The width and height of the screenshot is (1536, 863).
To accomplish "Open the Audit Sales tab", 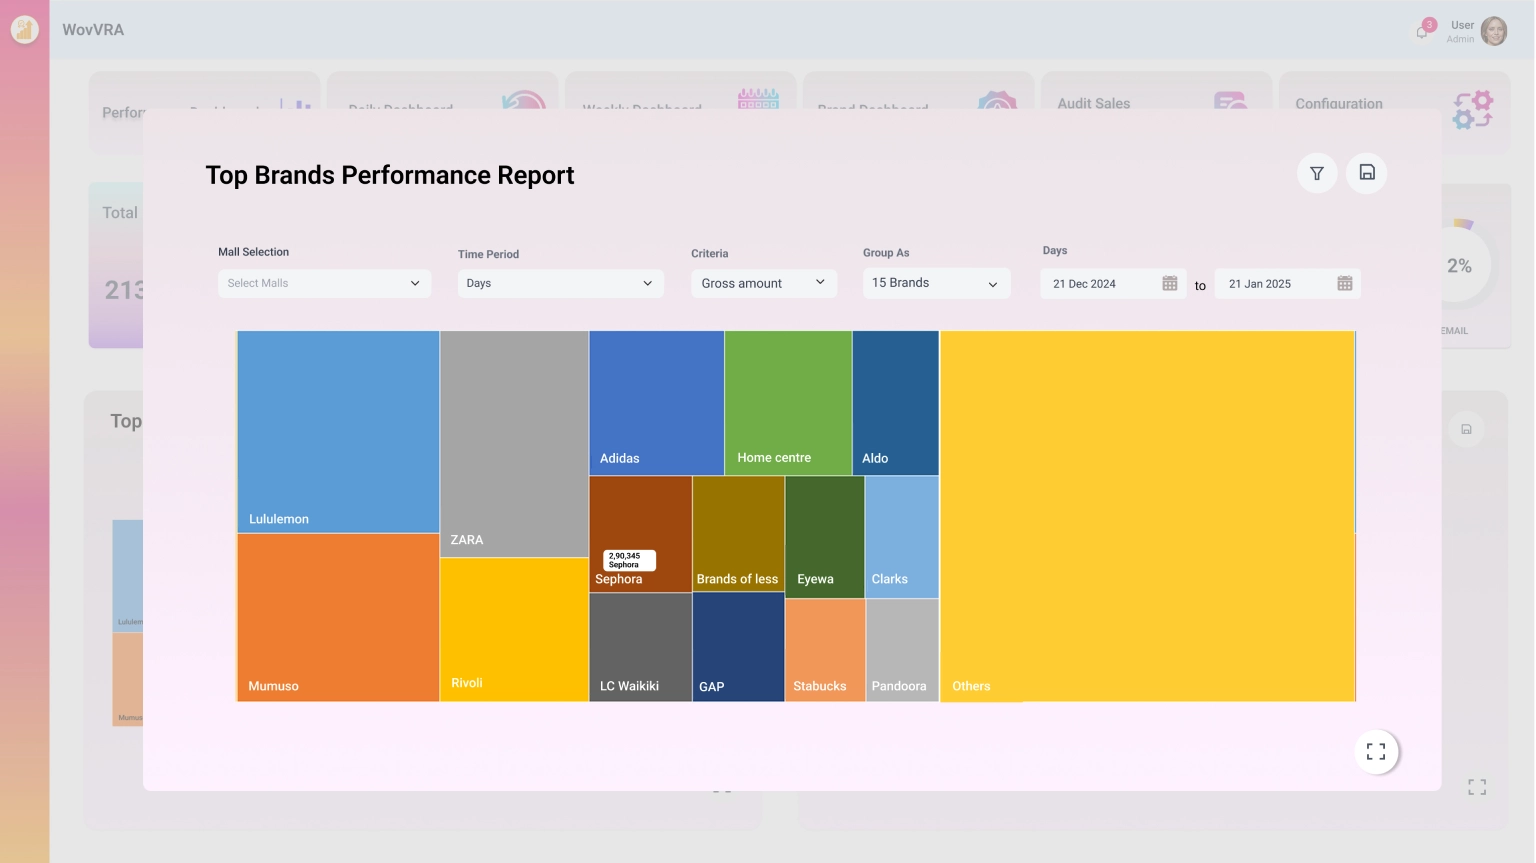I will [x=1157, y=91].
